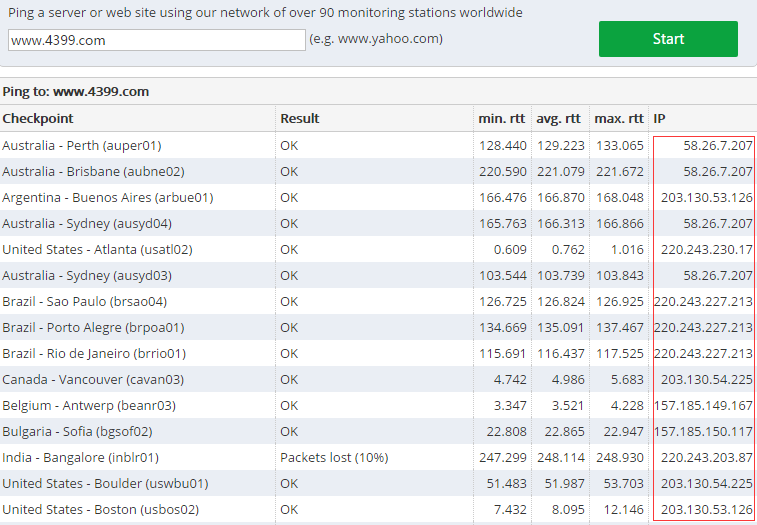Select the Argentina - Buenos Aires checkpoint
The height and width of the screenshot is (525, 757).
point(108,198)
